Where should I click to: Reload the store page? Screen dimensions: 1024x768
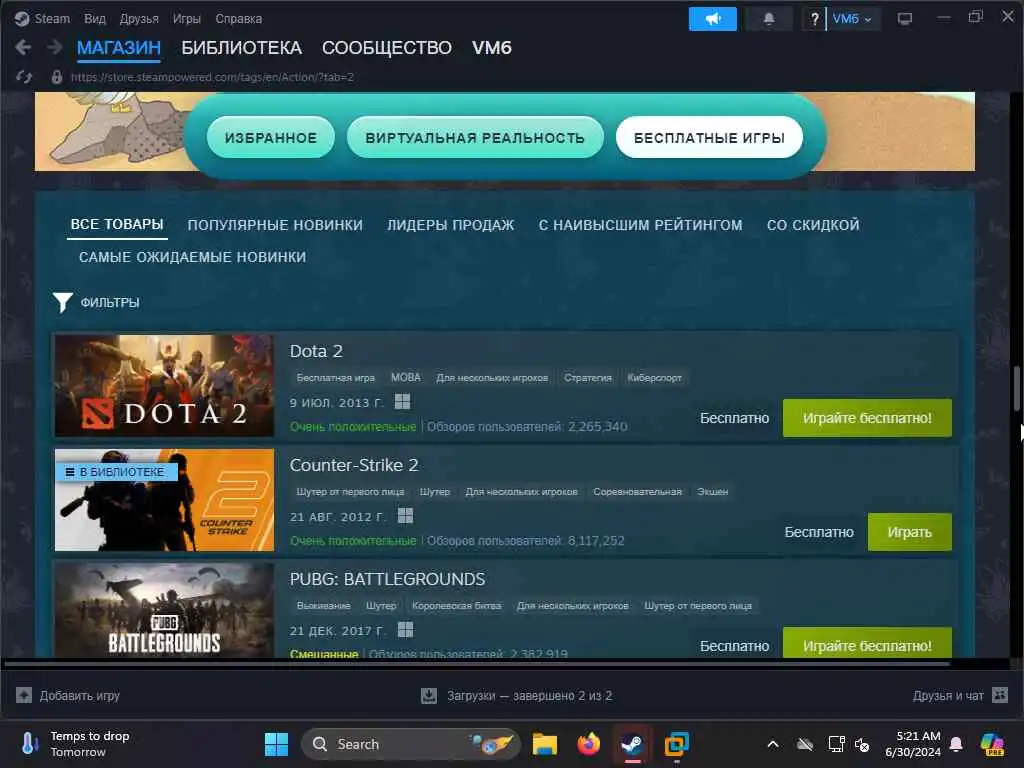pos(24,77)
